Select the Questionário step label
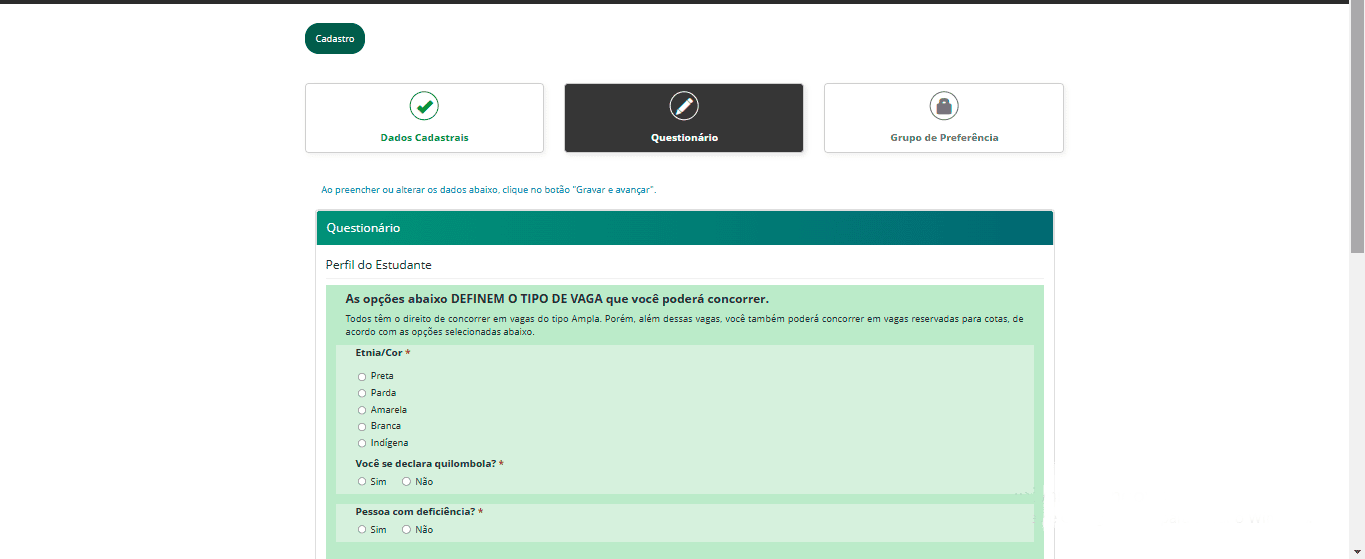 click(x=684, y=138)
